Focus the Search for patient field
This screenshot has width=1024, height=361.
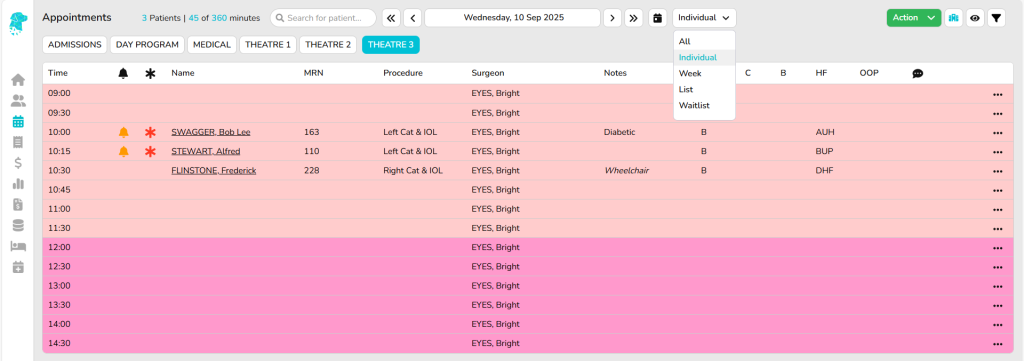point(323,18)
